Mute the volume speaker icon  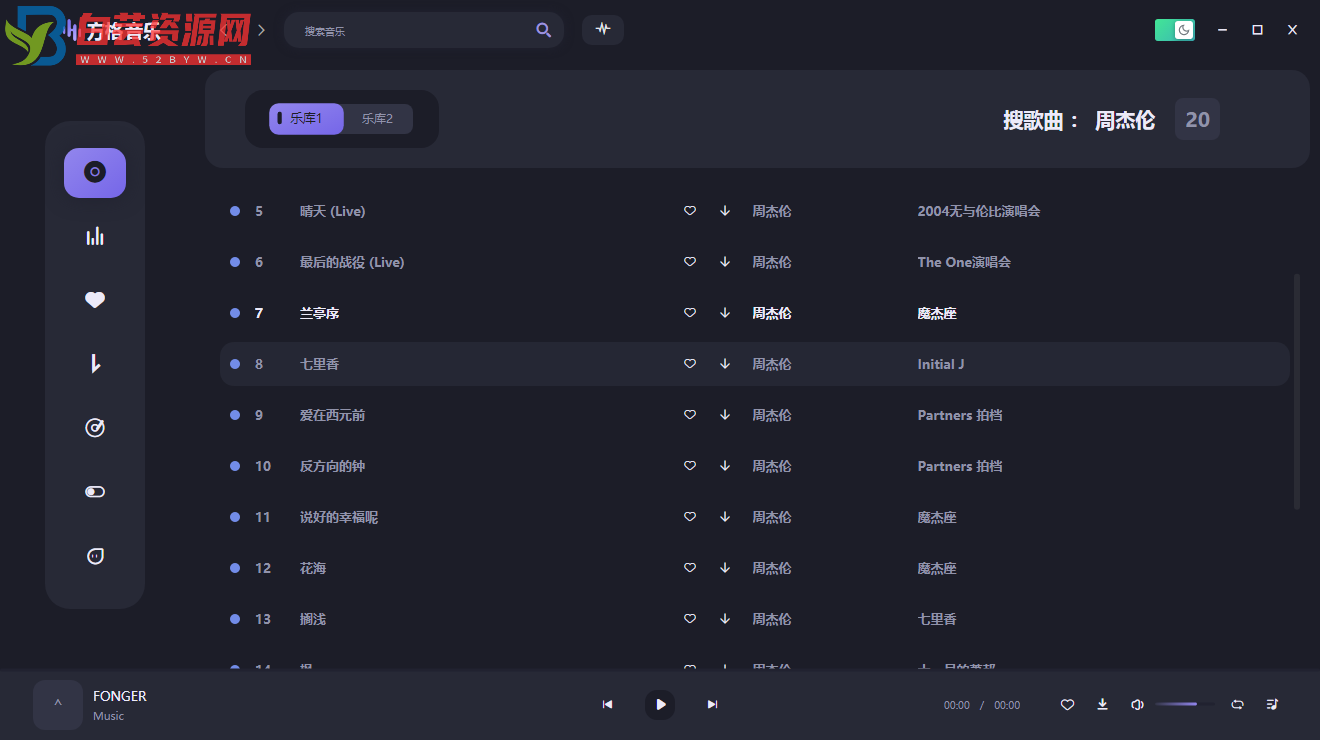coord(1137,704)
